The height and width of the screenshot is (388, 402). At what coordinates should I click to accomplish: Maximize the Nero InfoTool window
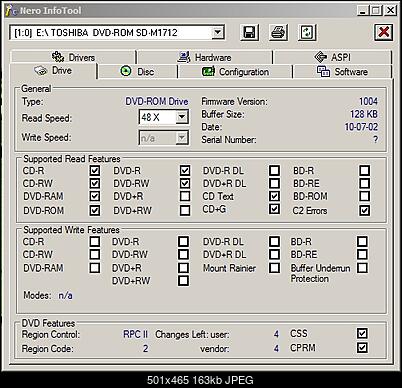[376, 11]
